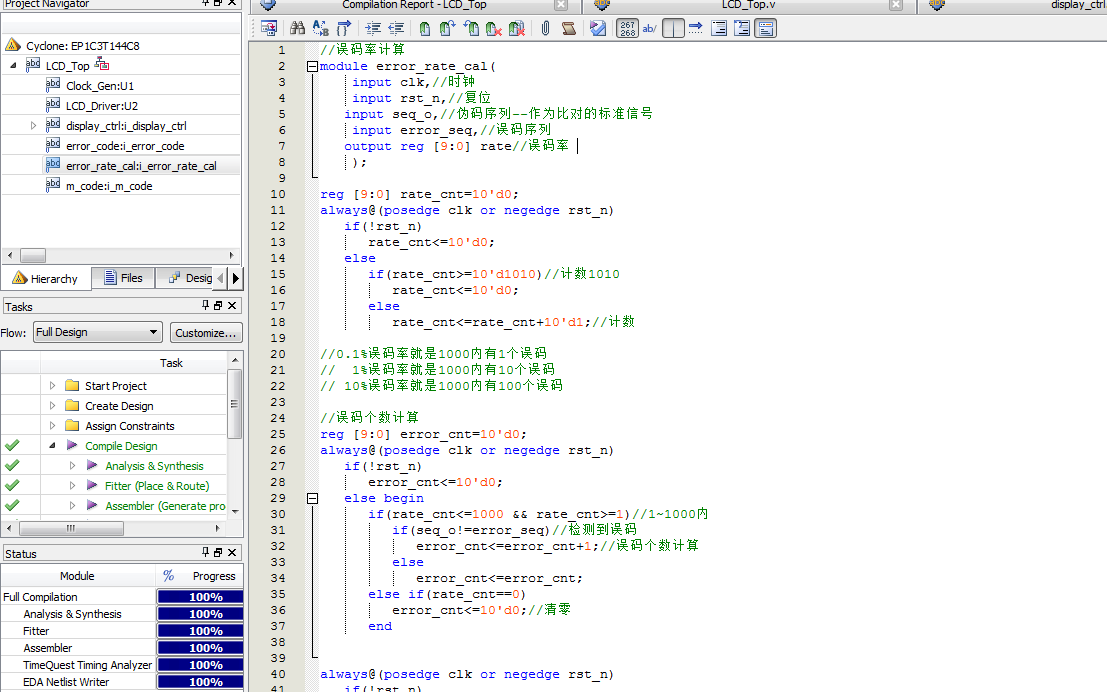Click the Decrease Indent toolbar icon
The height and width of the screenshot is (692, 1107).
point(397,29)
